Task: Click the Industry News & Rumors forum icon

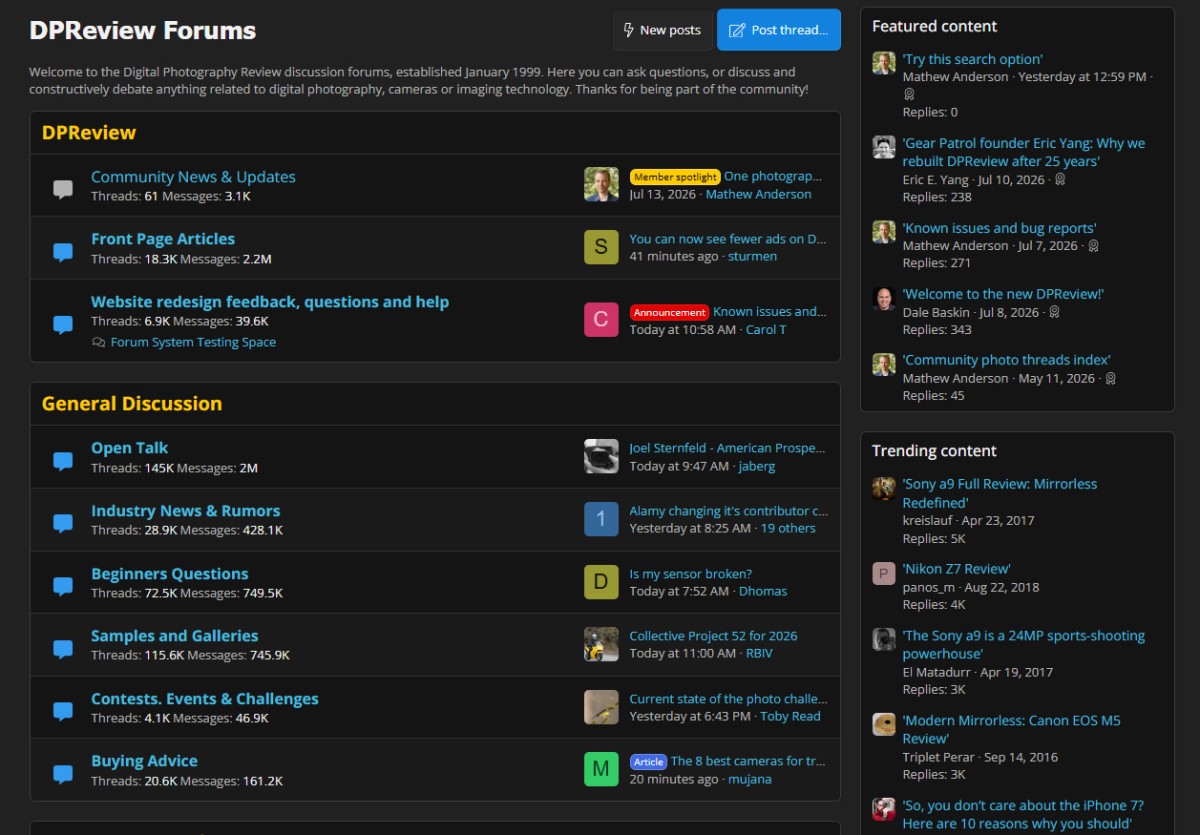Action: pyautogui.click(x=63, y=522)
